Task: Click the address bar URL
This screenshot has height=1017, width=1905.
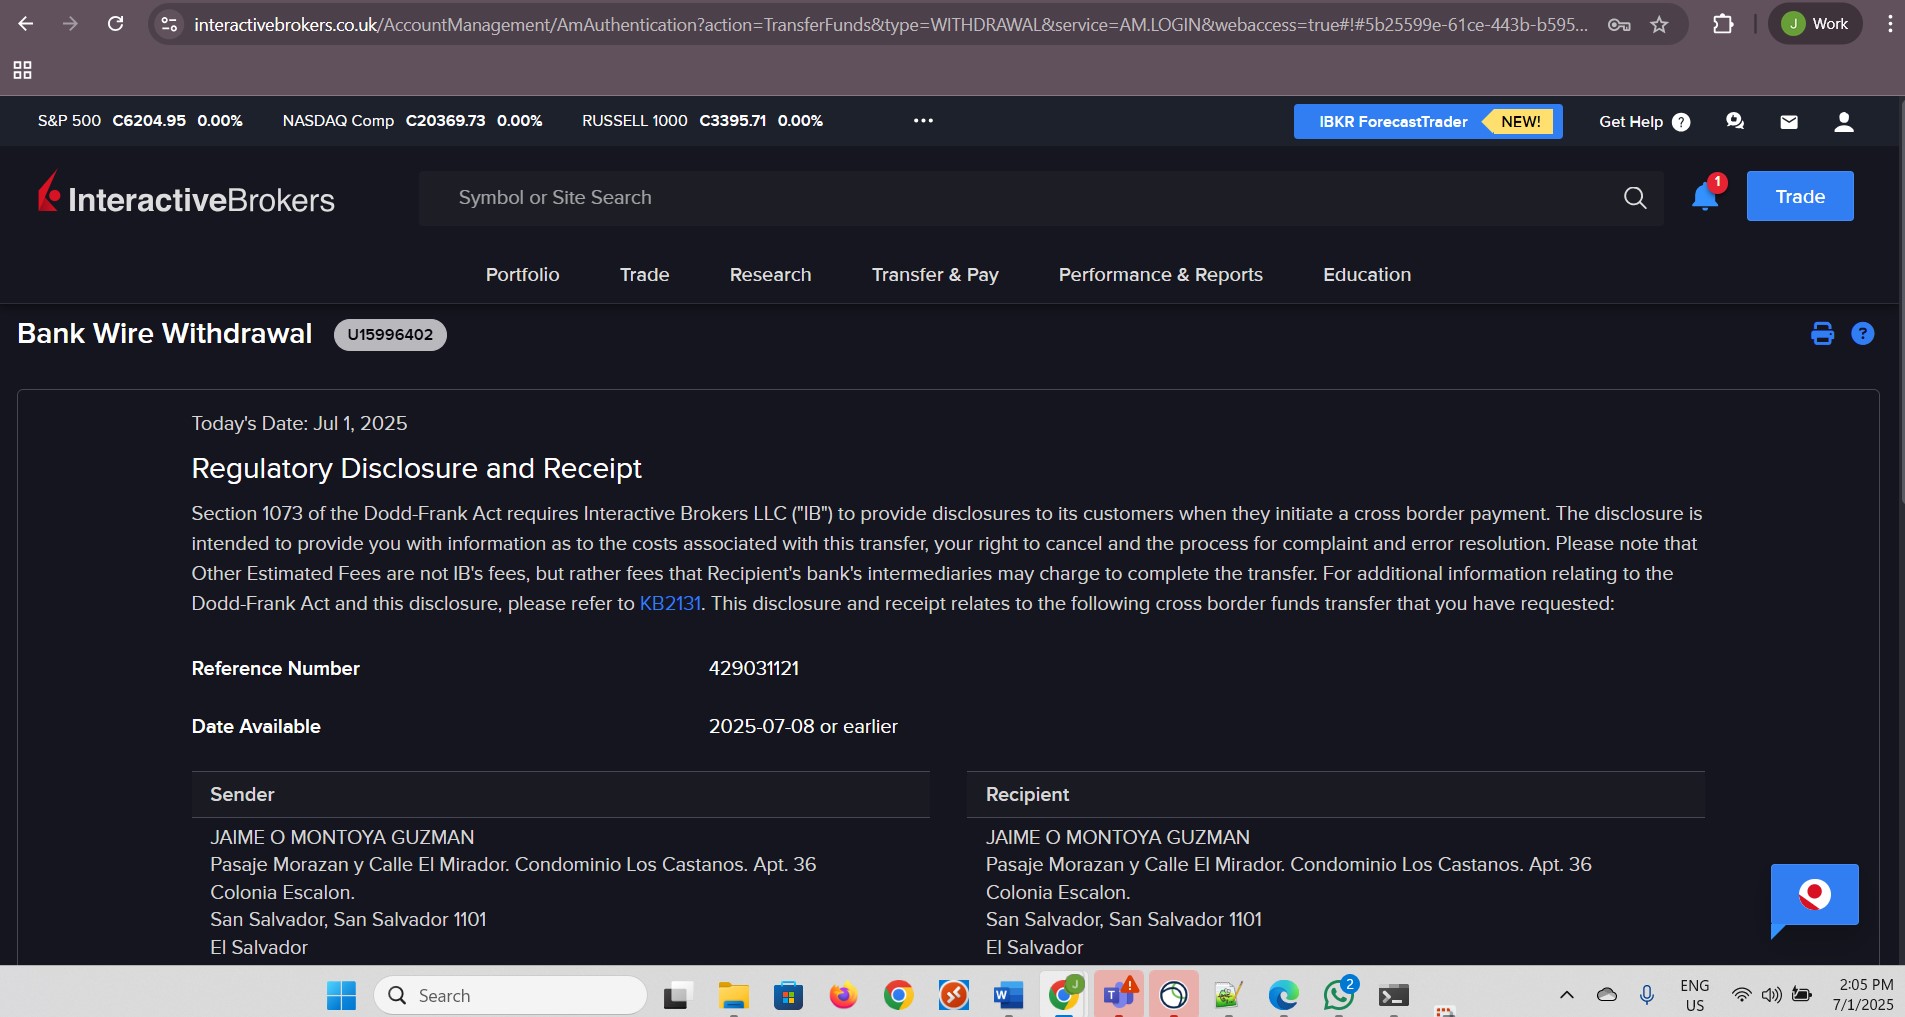Action: tap(890, 24)
